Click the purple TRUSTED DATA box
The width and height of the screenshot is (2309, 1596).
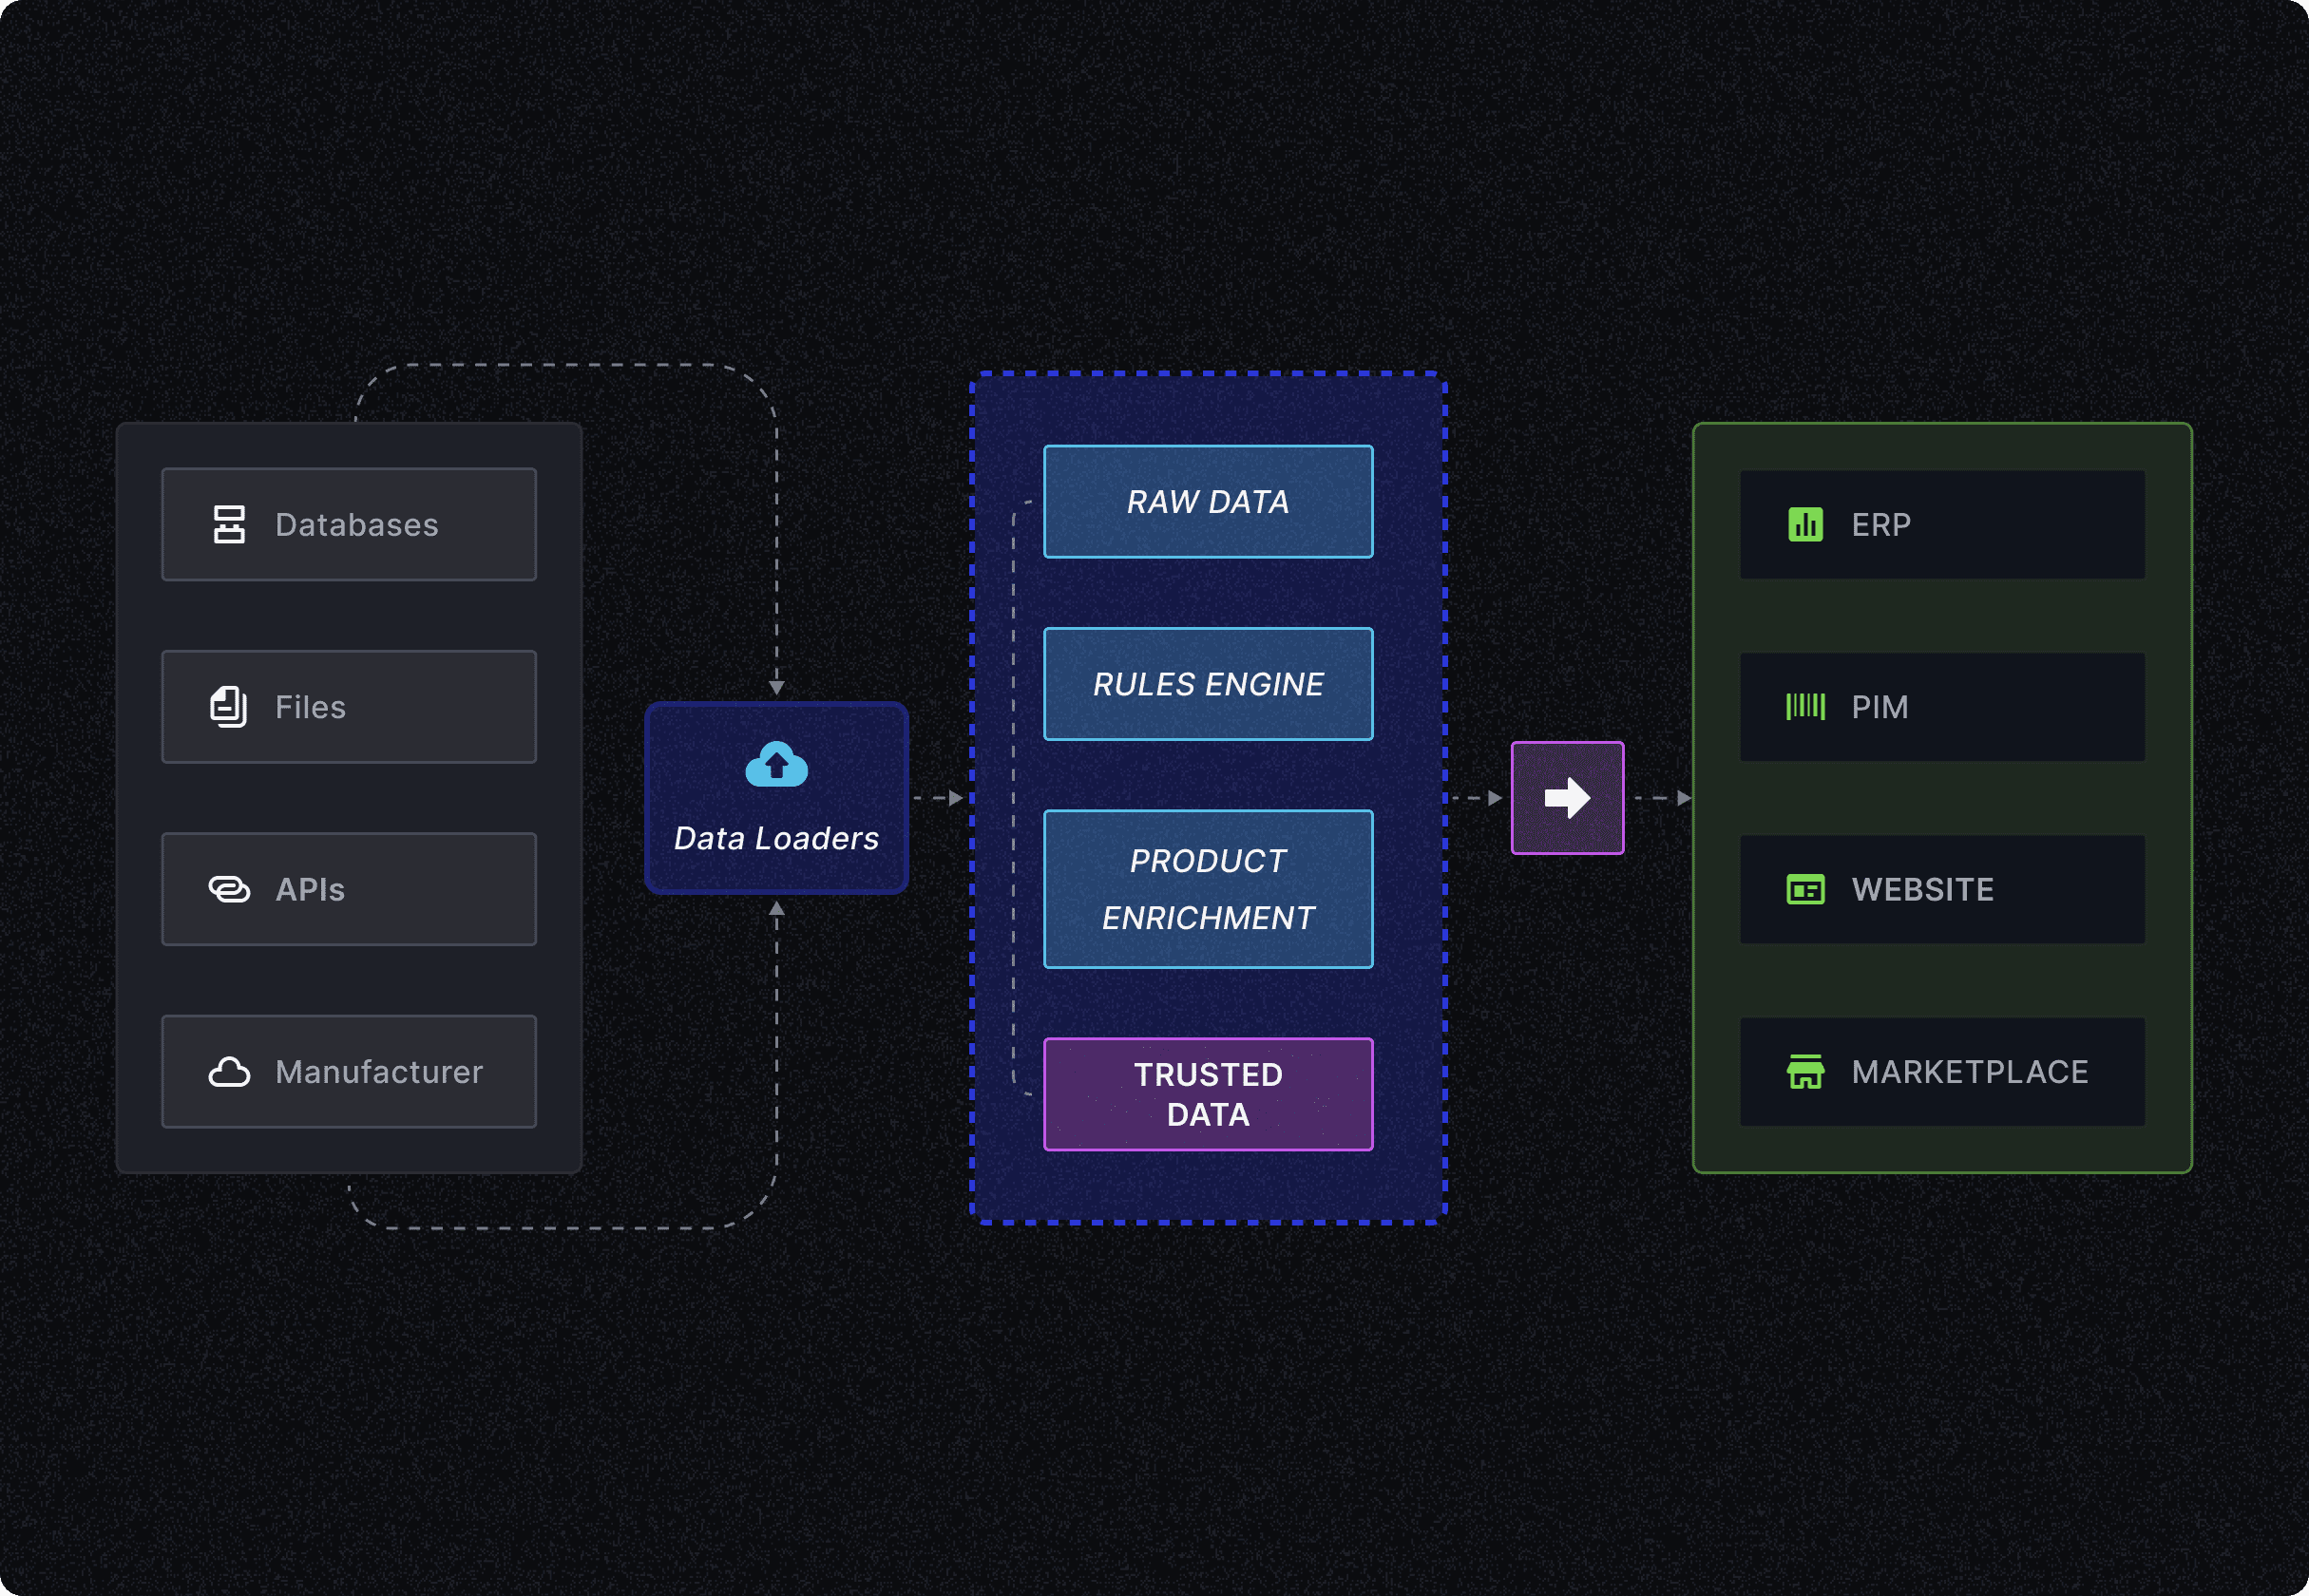(x=1208, y=1094)
